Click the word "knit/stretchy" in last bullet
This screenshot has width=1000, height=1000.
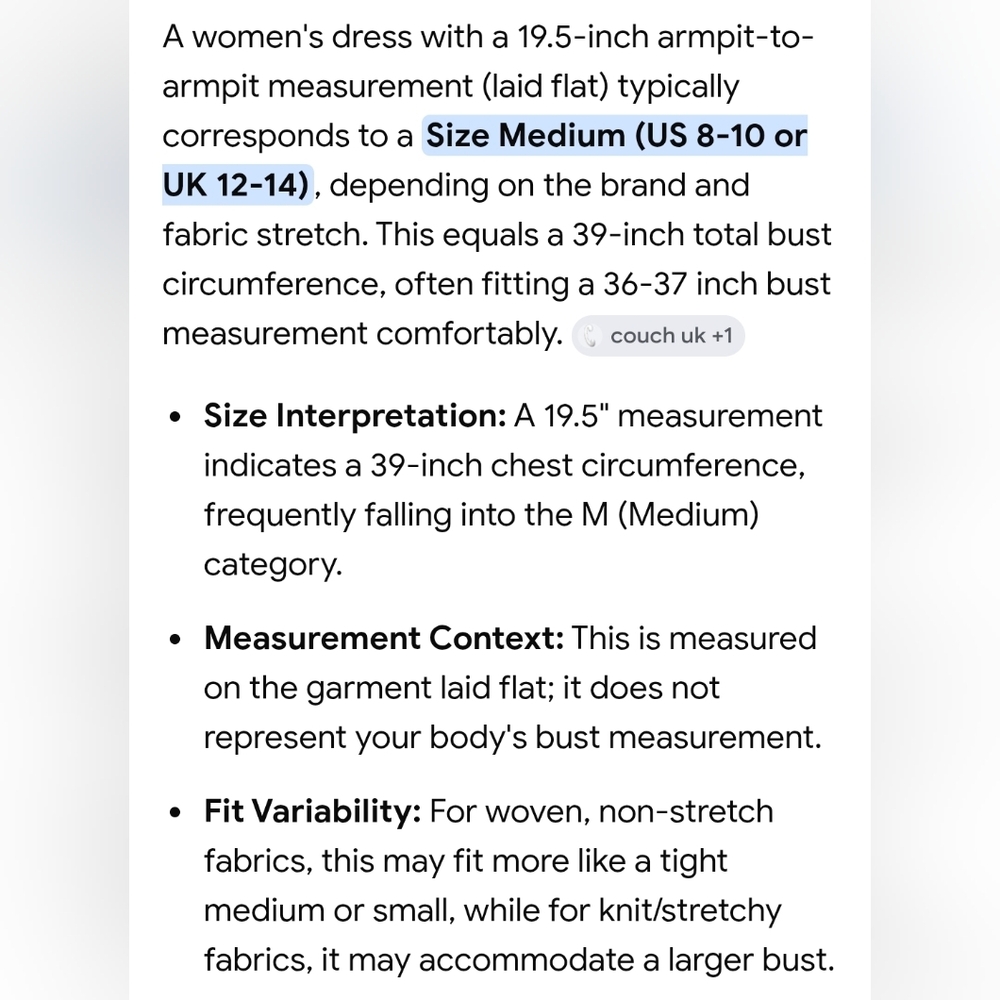[690, 911]
